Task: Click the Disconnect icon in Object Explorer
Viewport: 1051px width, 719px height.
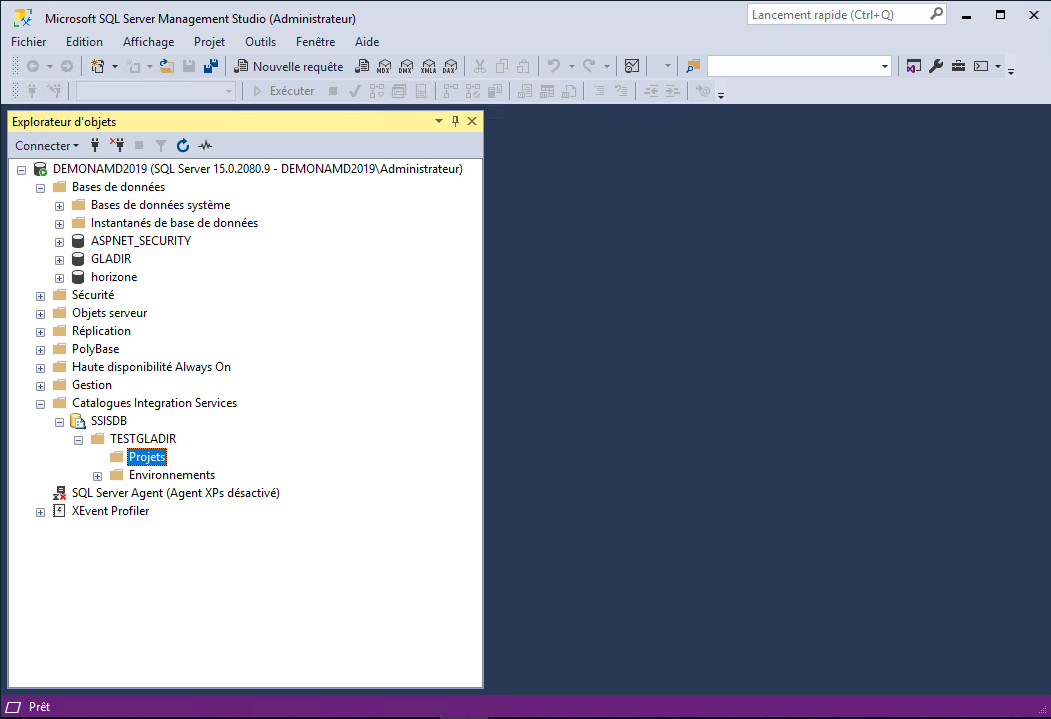Action: pos(116,145)
